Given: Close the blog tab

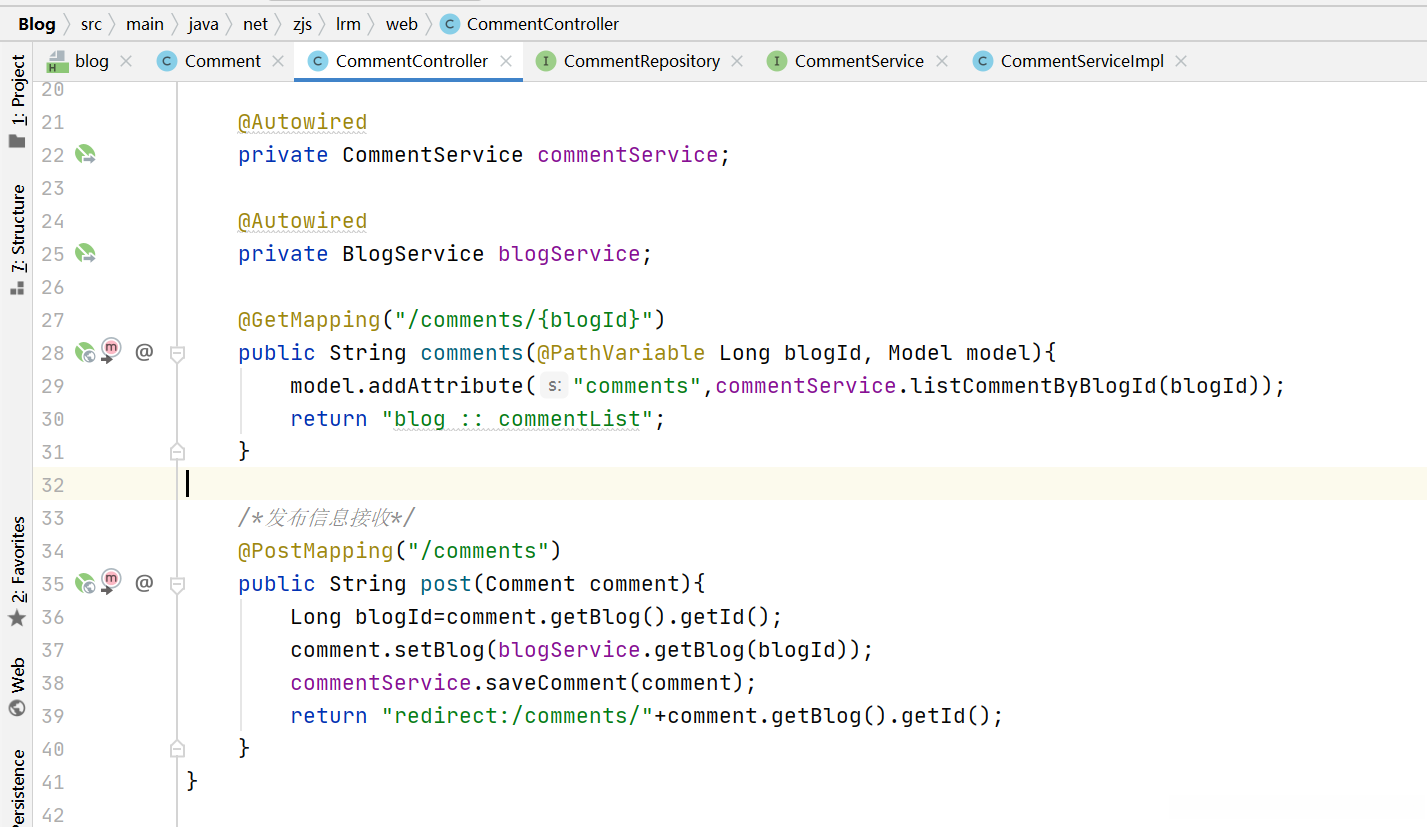Looking at the screenshot, I should pyautogui.click(x=126, y=61).
